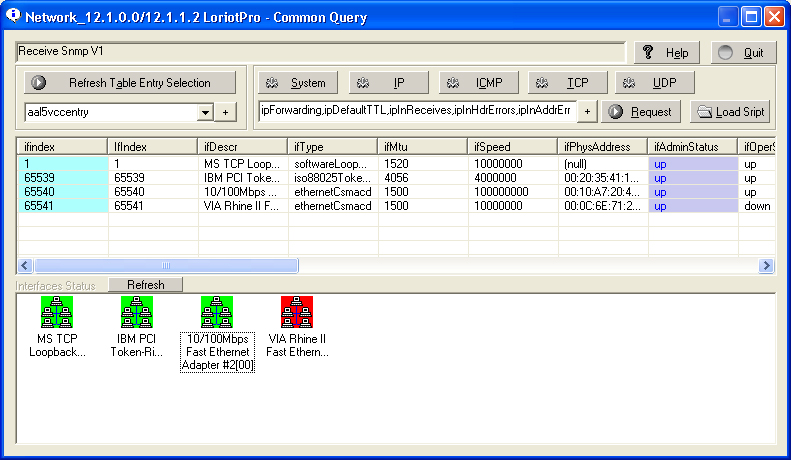Click the ifAdminStatus column header
This screenshot has height=460, width=791.
coord(692,147)
